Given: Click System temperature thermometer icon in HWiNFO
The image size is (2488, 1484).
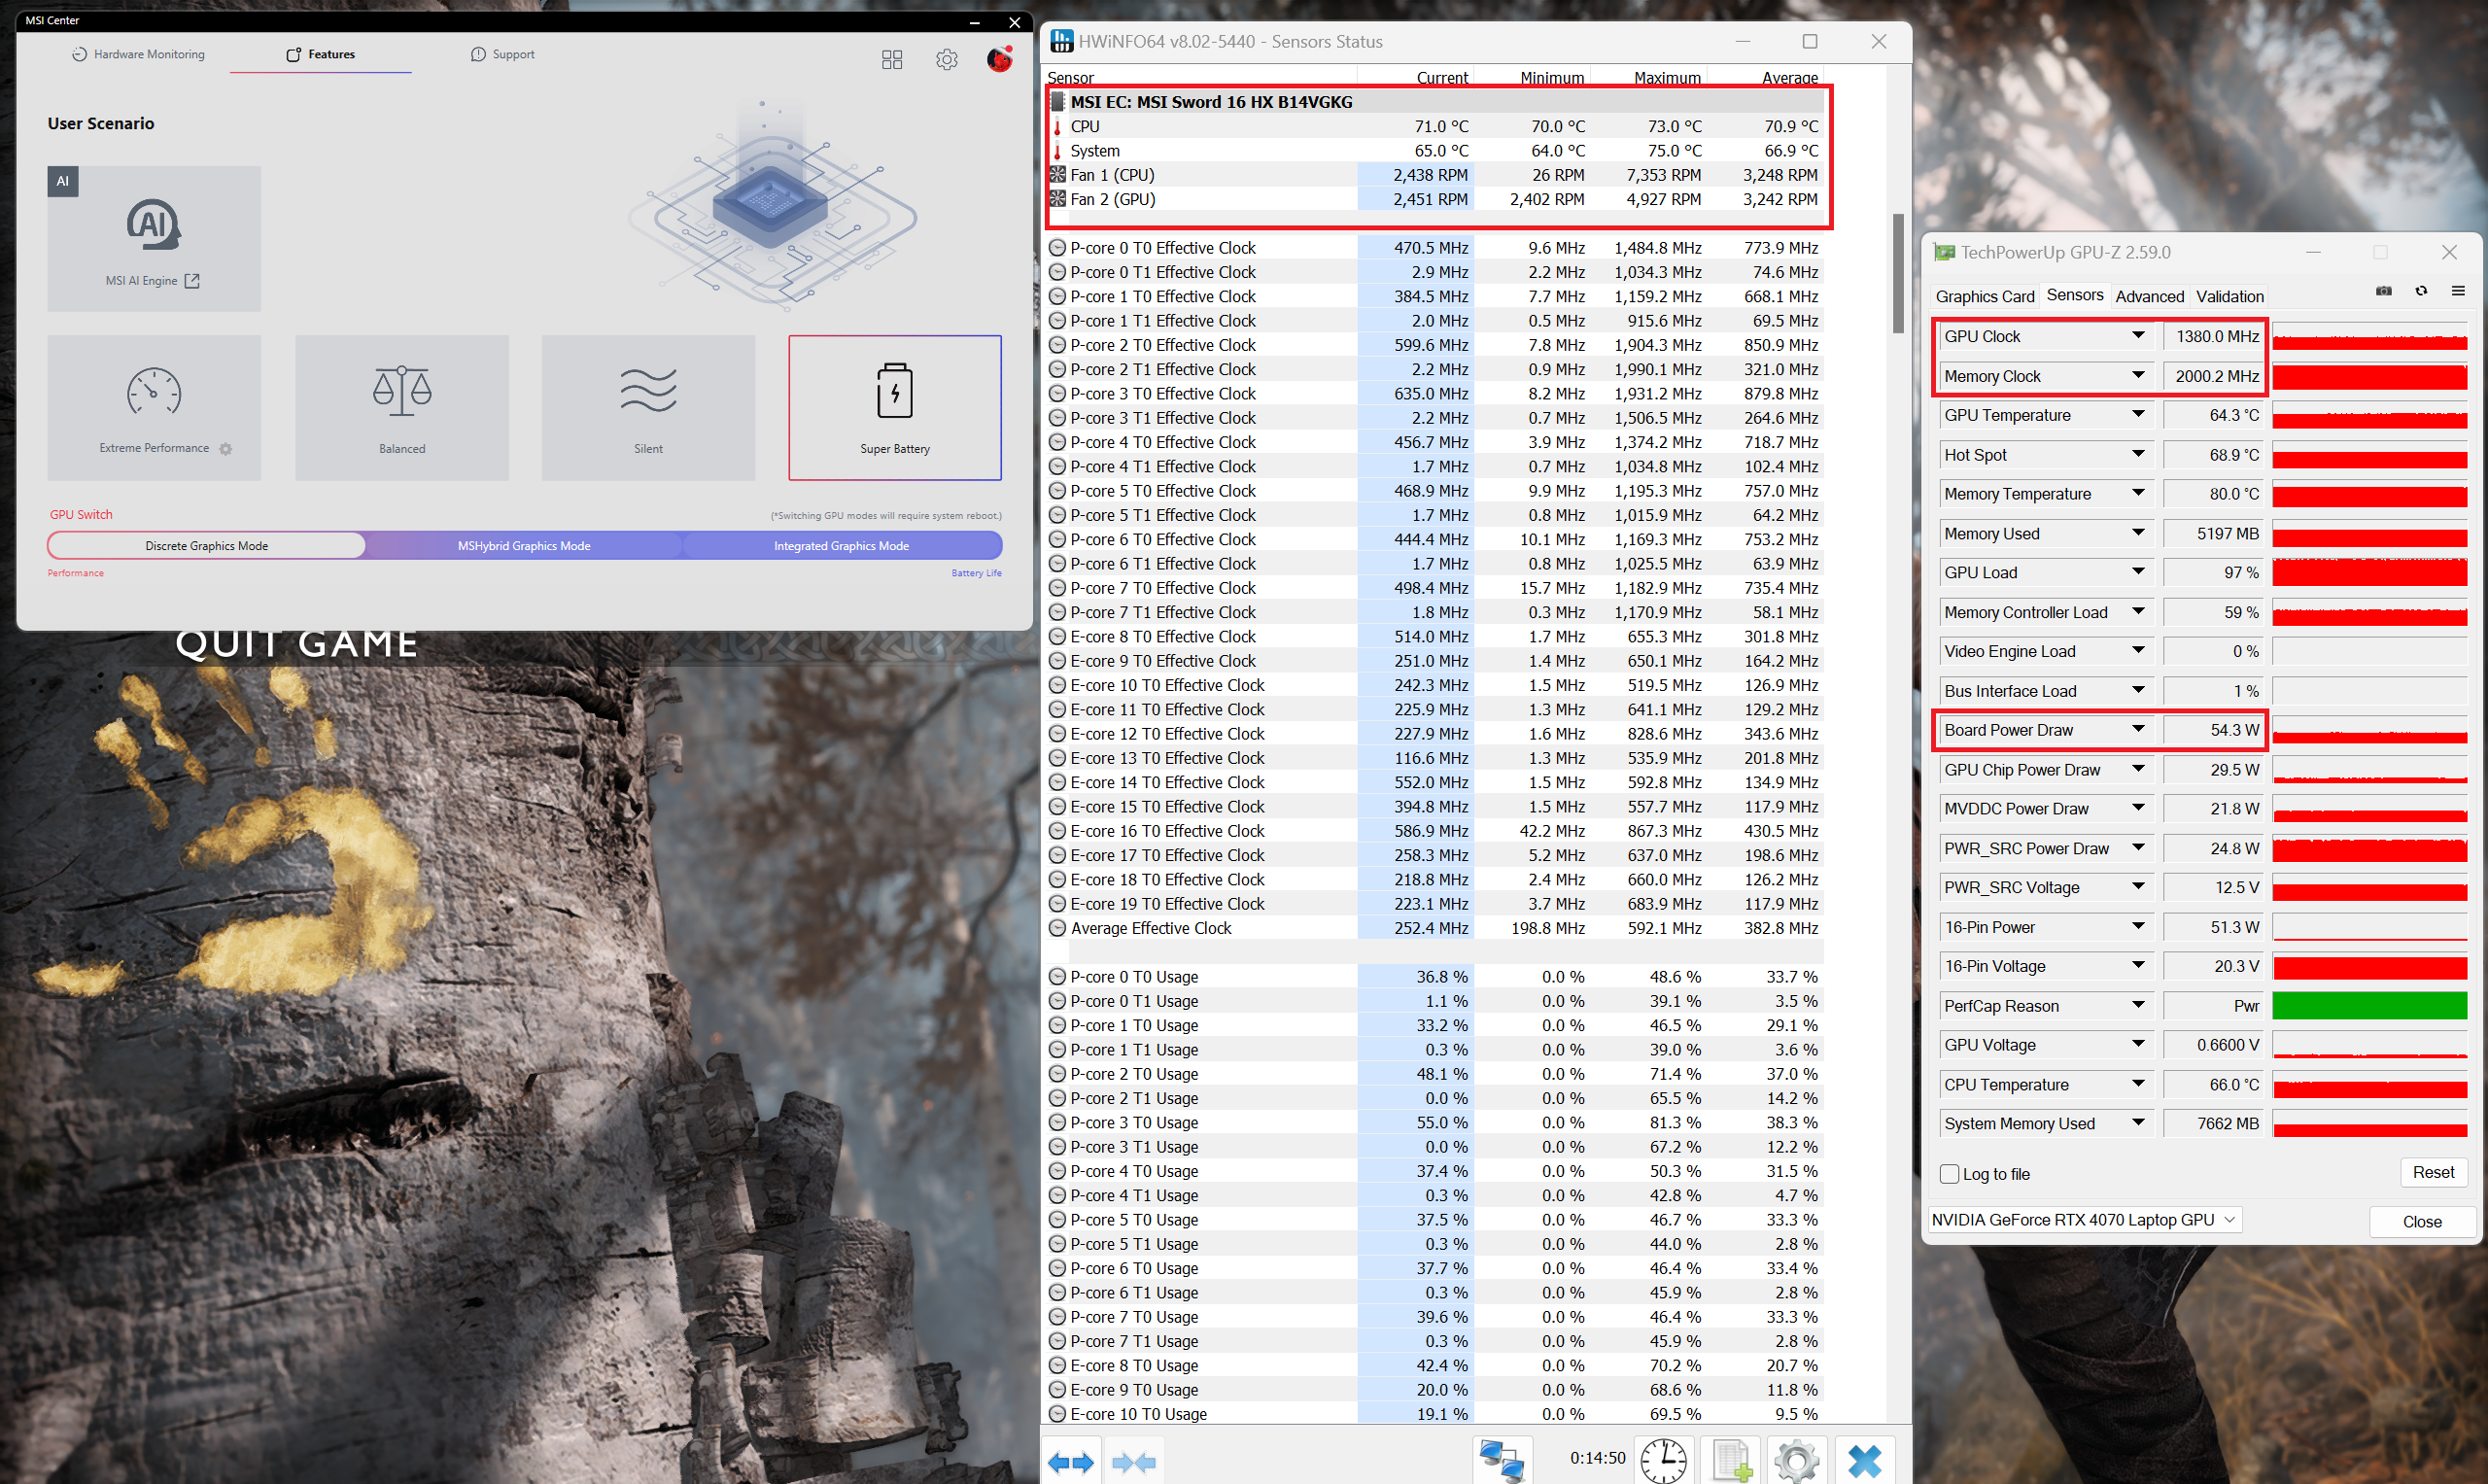Looking at the screenshot, I should tap(1057, 151).
